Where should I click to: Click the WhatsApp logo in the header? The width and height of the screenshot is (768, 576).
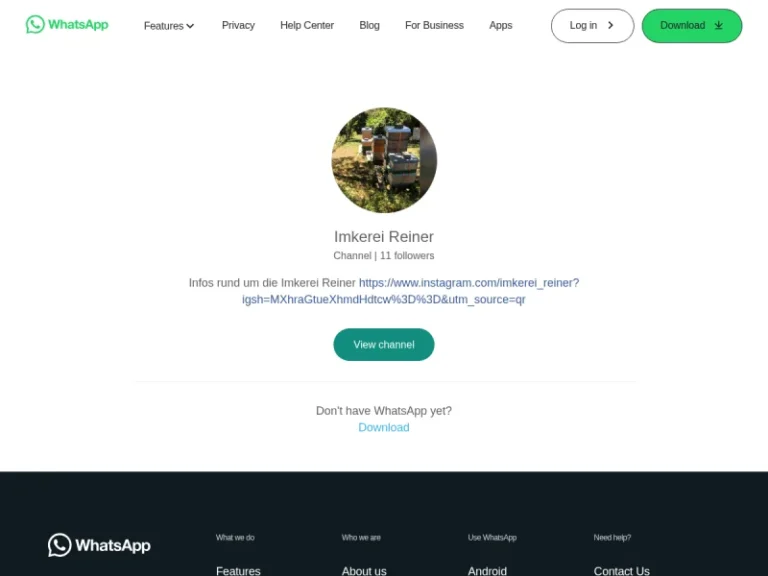[x=67, y=24]
